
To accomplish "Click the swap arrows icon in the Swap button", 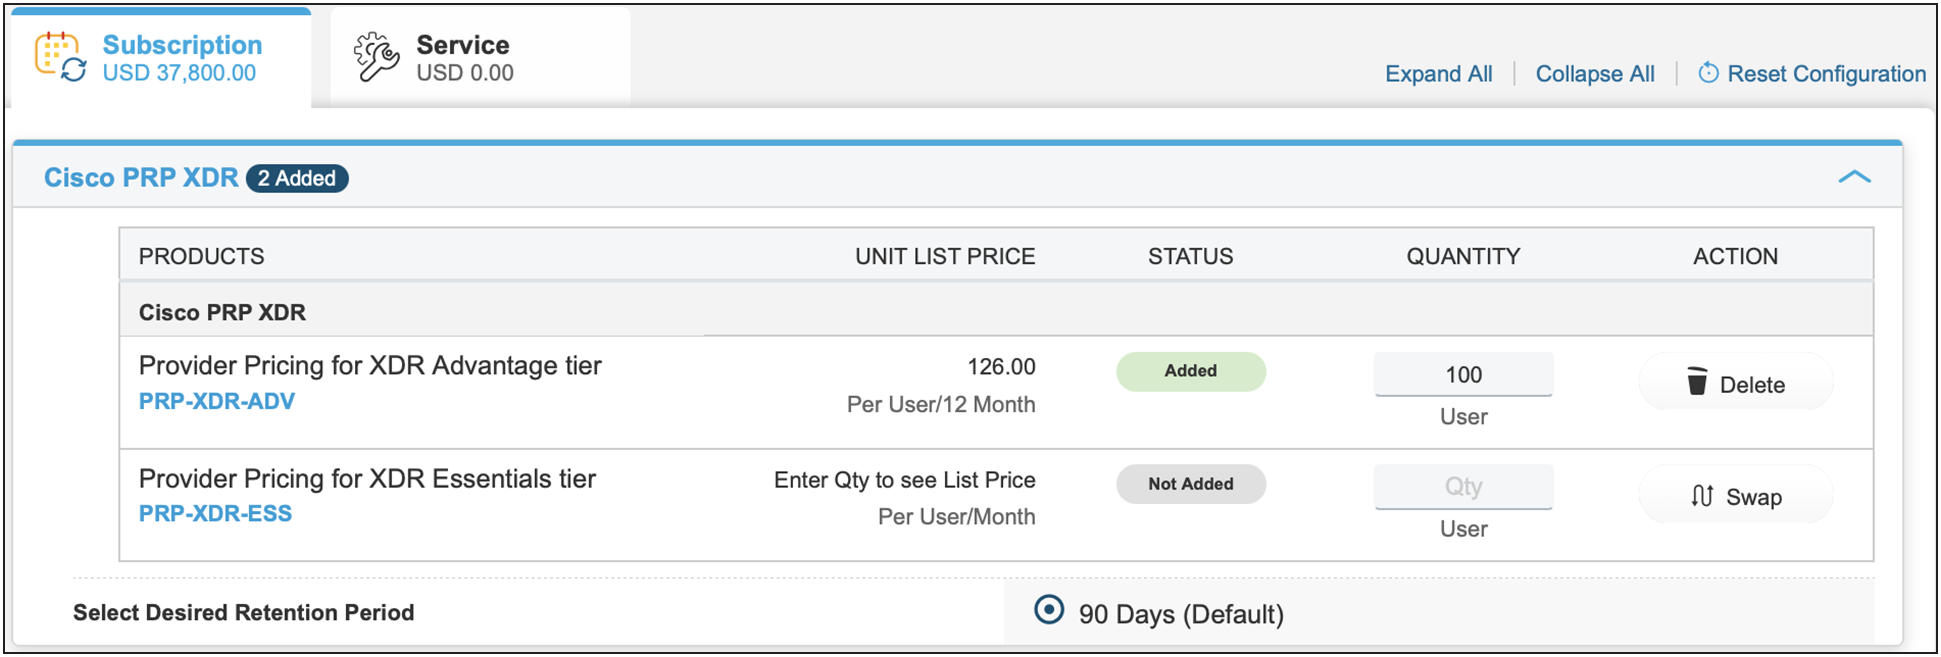I will tap(1702, 496).
